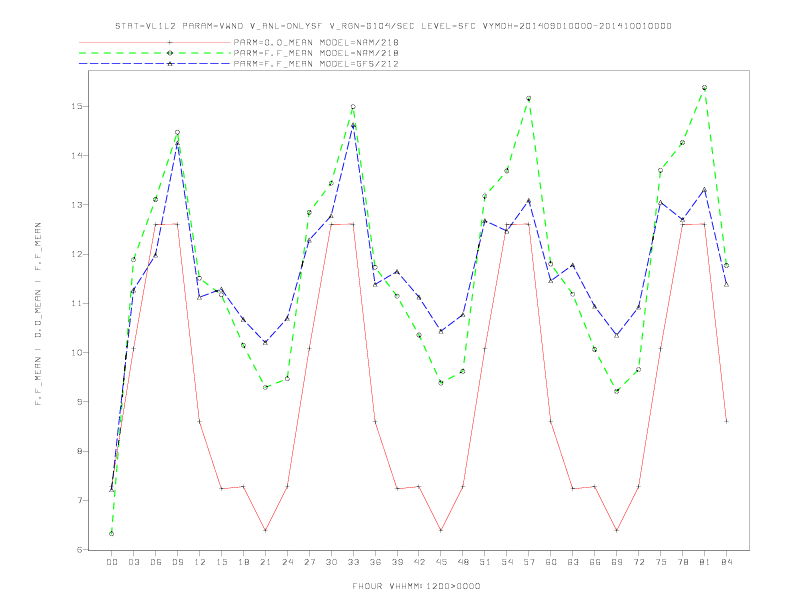Viewport: 792px width, 612px height.
Task: Click x-axis forecast hour label 39
Action: click(397, 562)
